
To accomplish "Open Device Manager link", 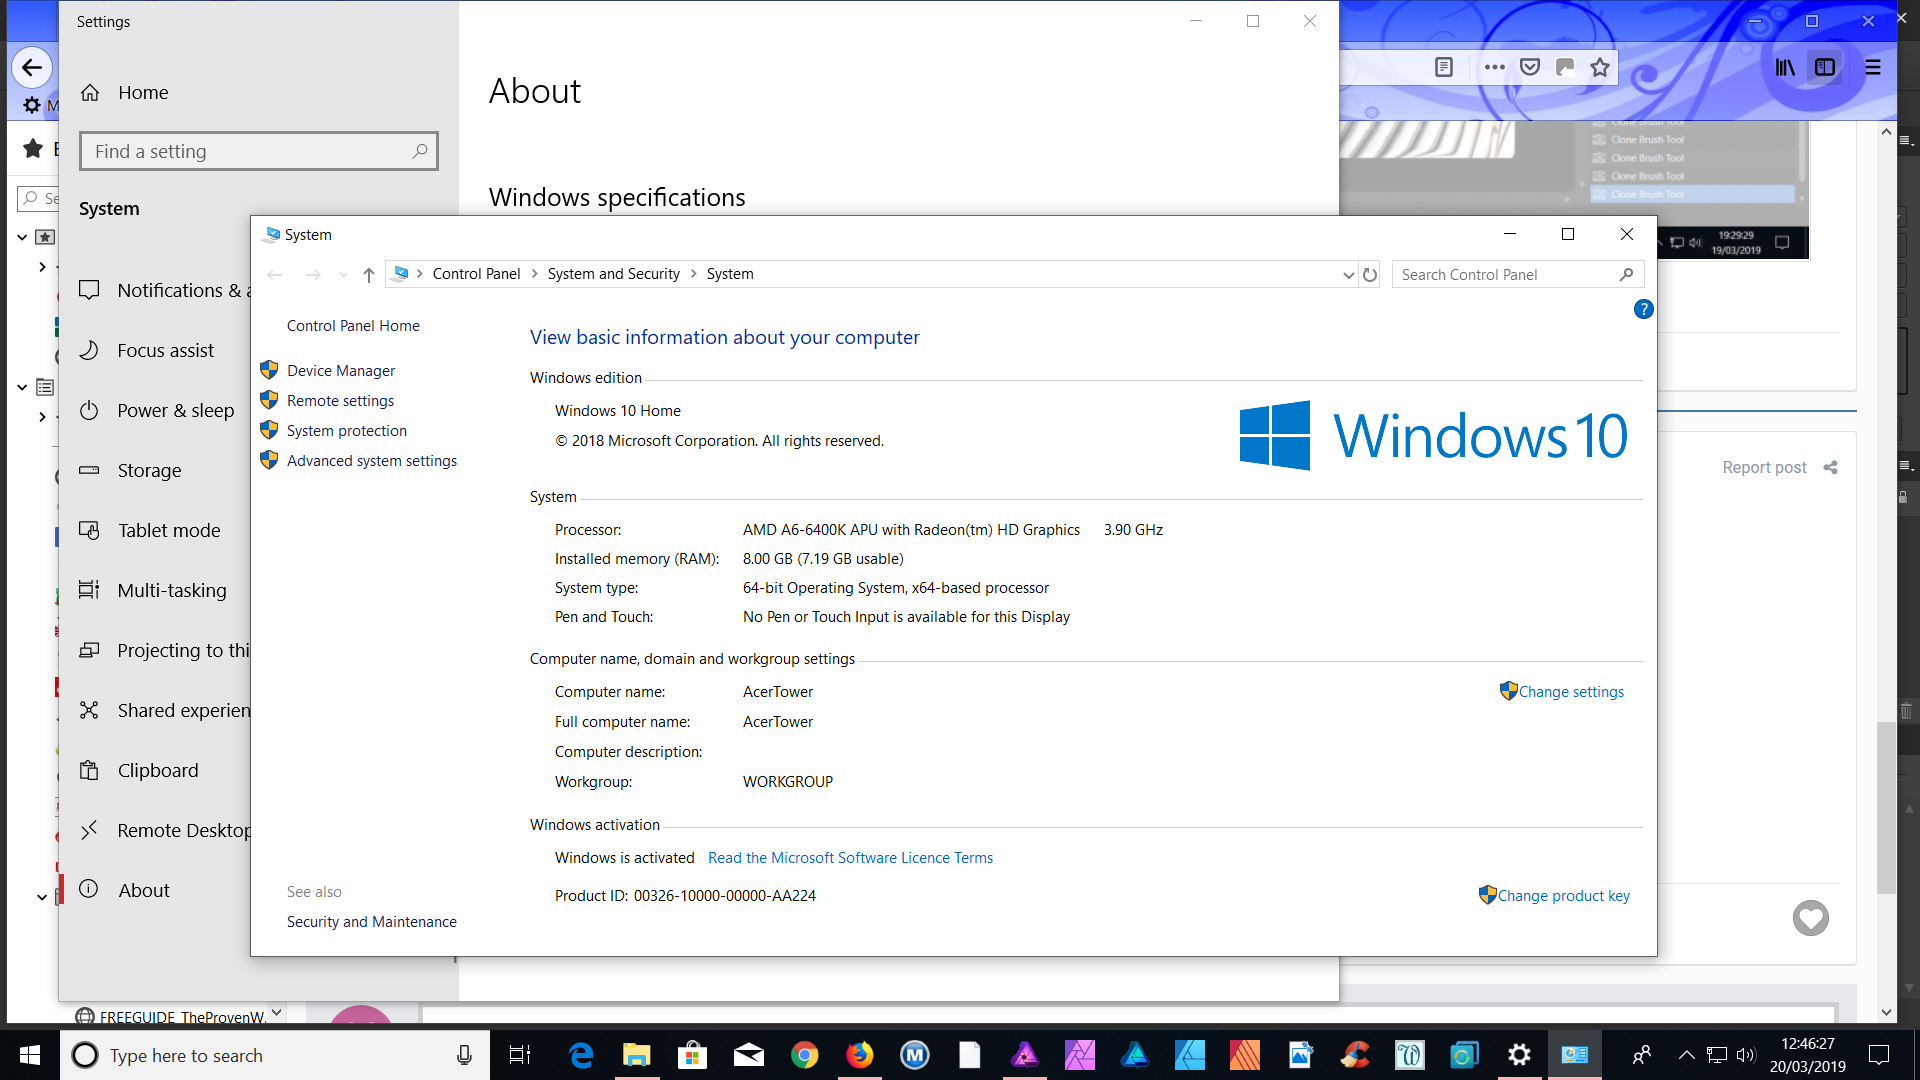I will coord(340,371).
